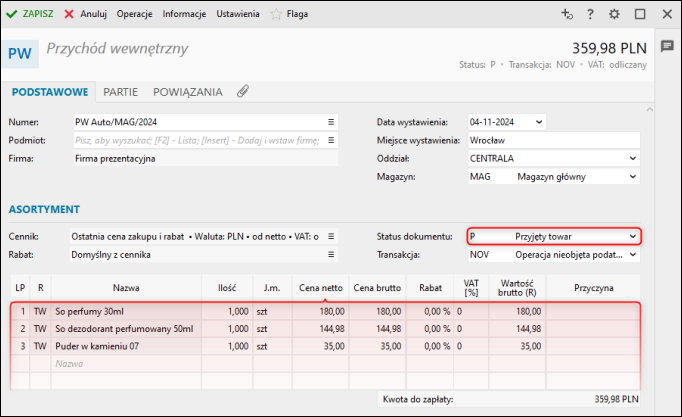The image size is (682, 417).
Task: Click the Miejsce wystawienia Wrocław field
Action: pos(552,140)
